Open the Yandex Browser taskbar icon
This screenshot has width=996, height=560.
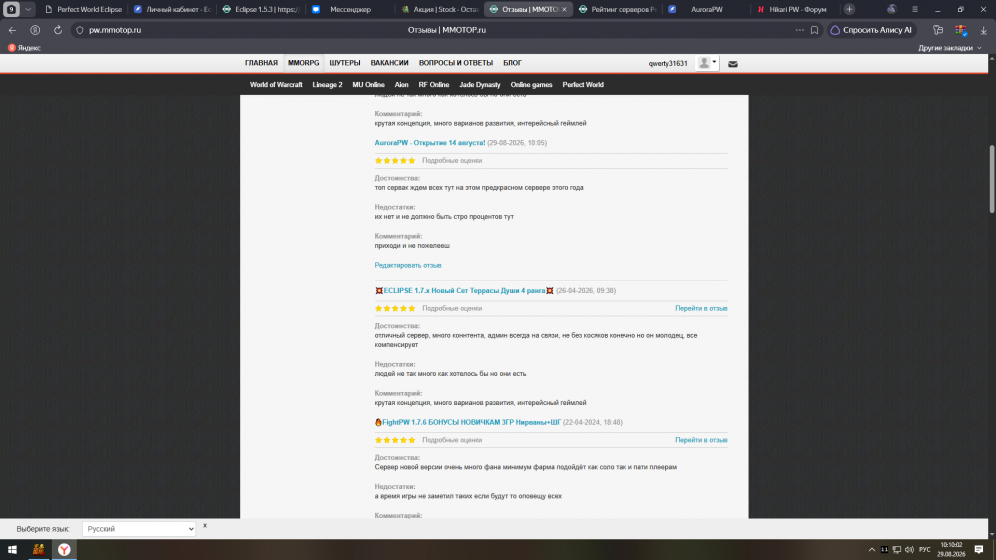pyautogui.click(x=64, y=550)
